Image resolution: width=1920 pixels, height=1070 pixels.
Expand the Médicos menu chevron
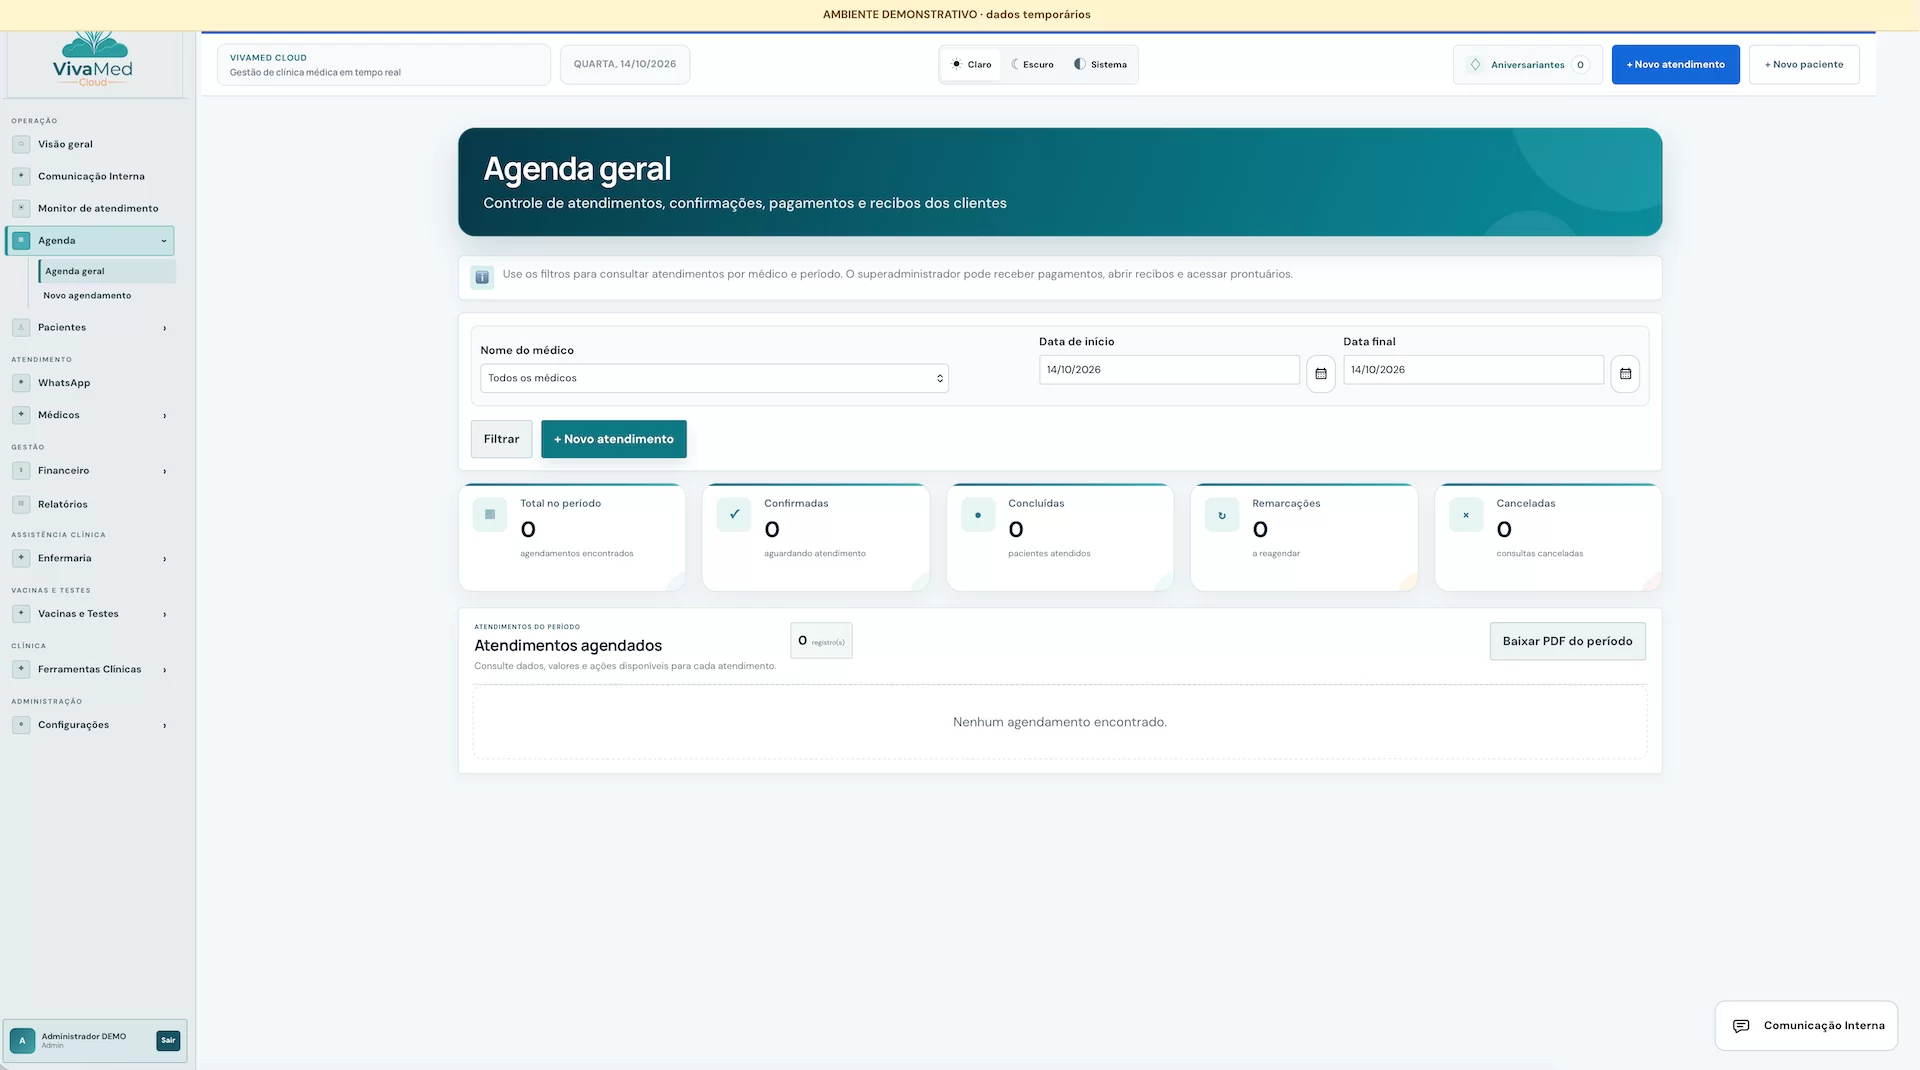(164, 416)
